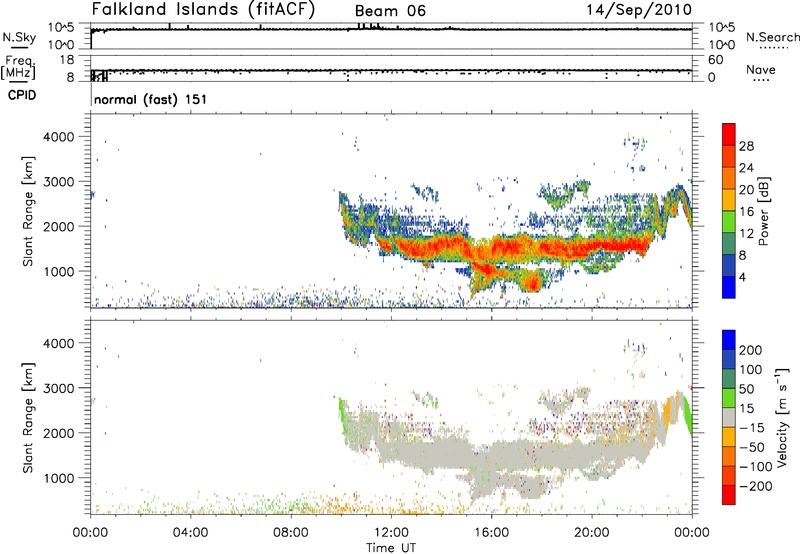Click the "8" label on the power colorbar
This screenshot has height=554, width=800.
click(742, 255)
